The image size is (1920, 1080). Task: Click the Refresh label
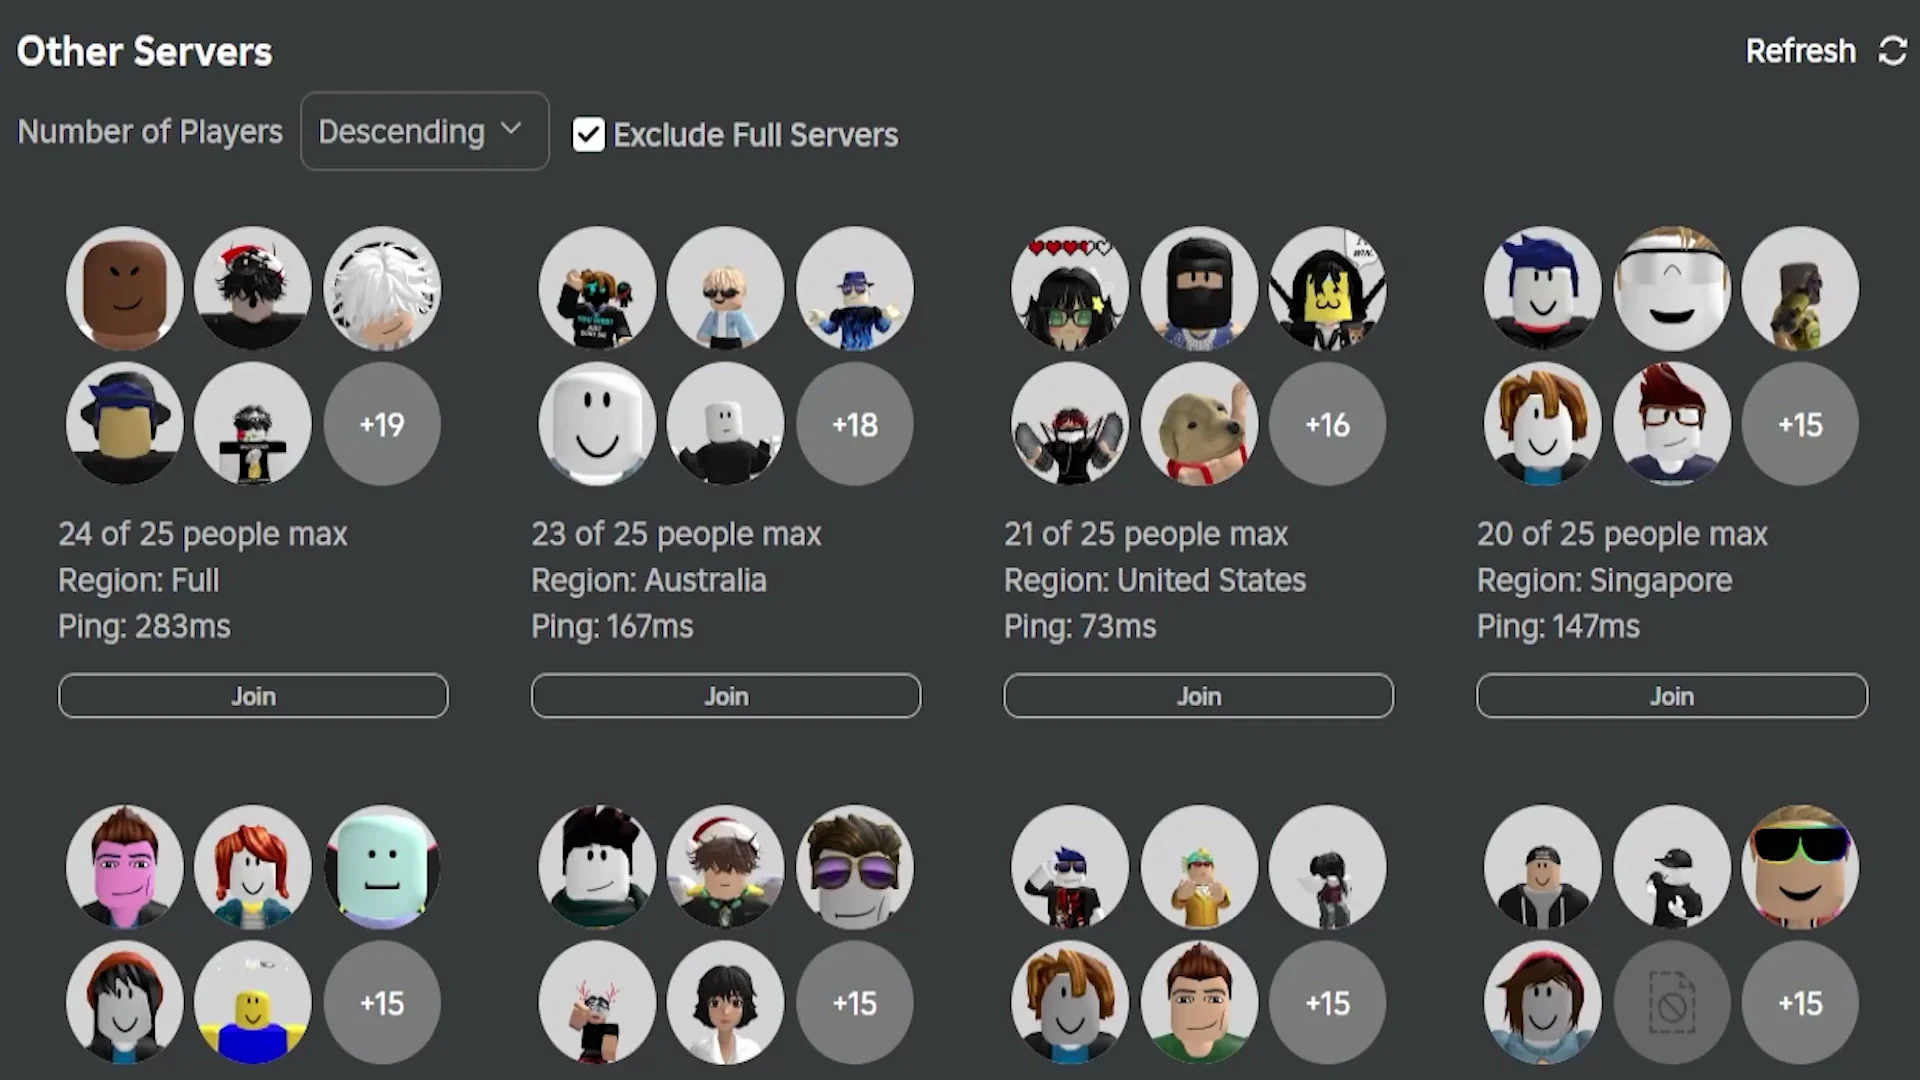coord(1799,51)
